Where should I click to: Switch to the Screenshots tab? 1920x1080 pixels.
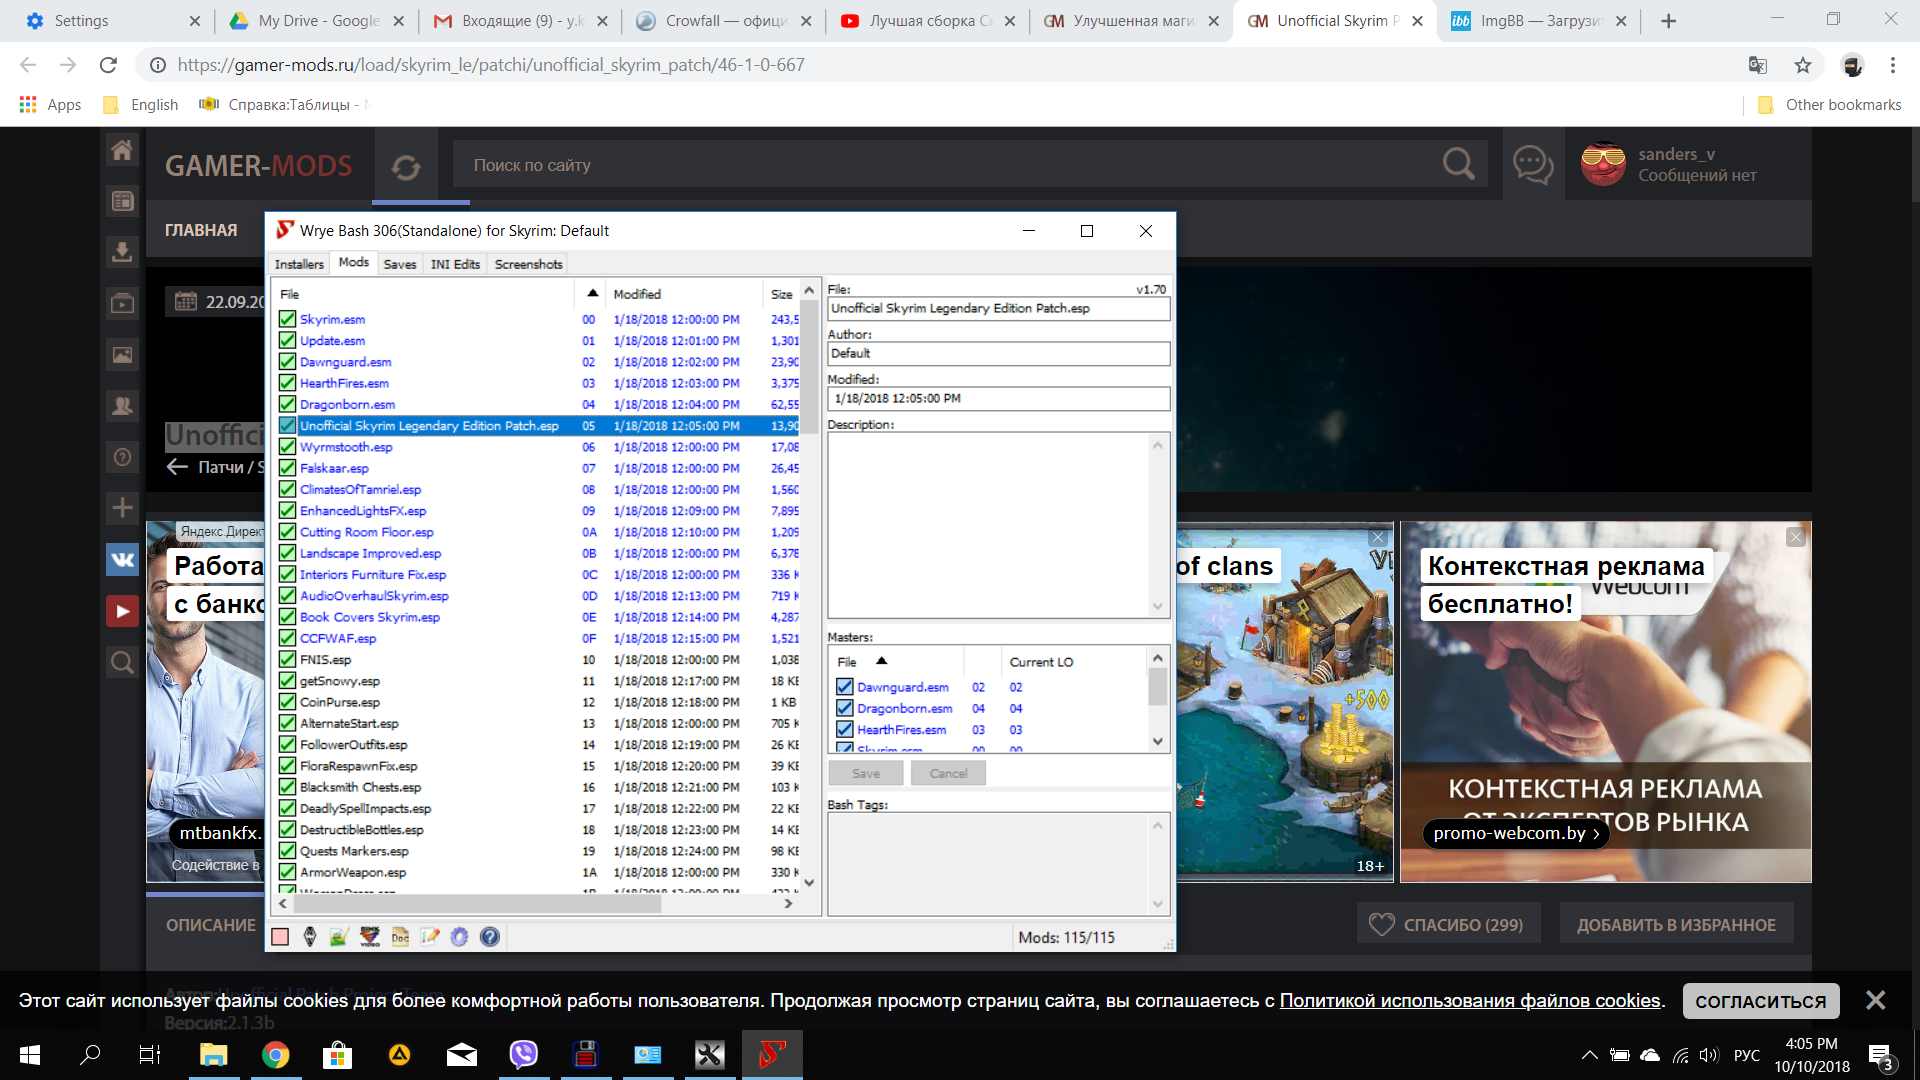528,264
